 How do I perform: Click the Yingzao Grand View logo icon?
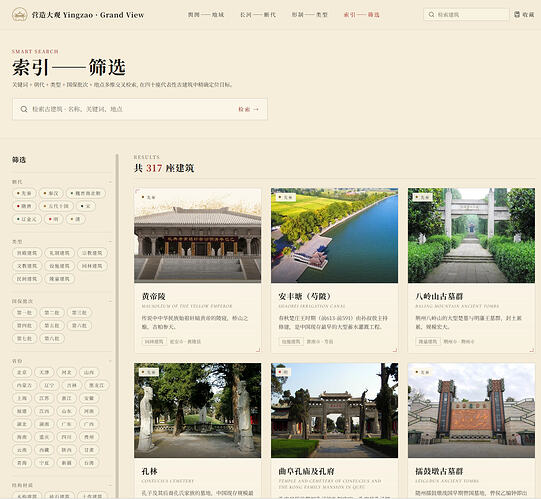tap(19, 15)
